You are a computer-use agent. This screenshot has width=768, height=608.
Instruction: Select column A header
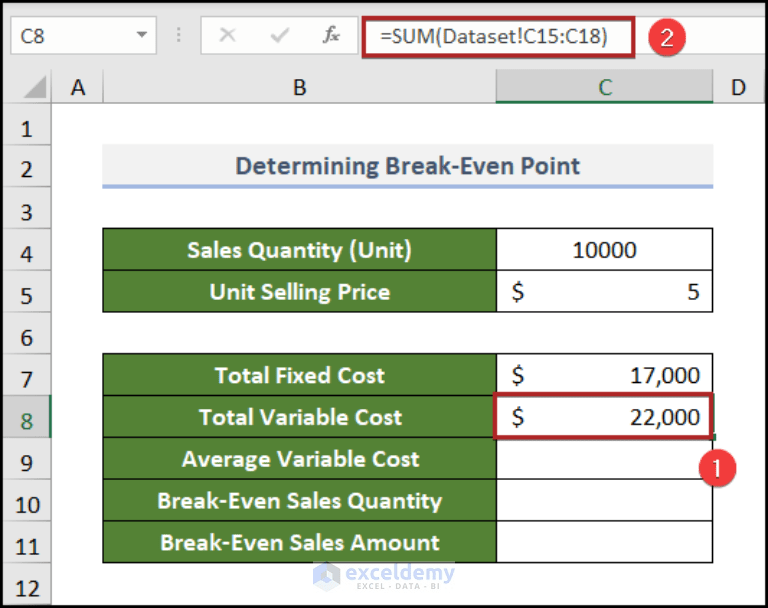[x=77, y=87]
